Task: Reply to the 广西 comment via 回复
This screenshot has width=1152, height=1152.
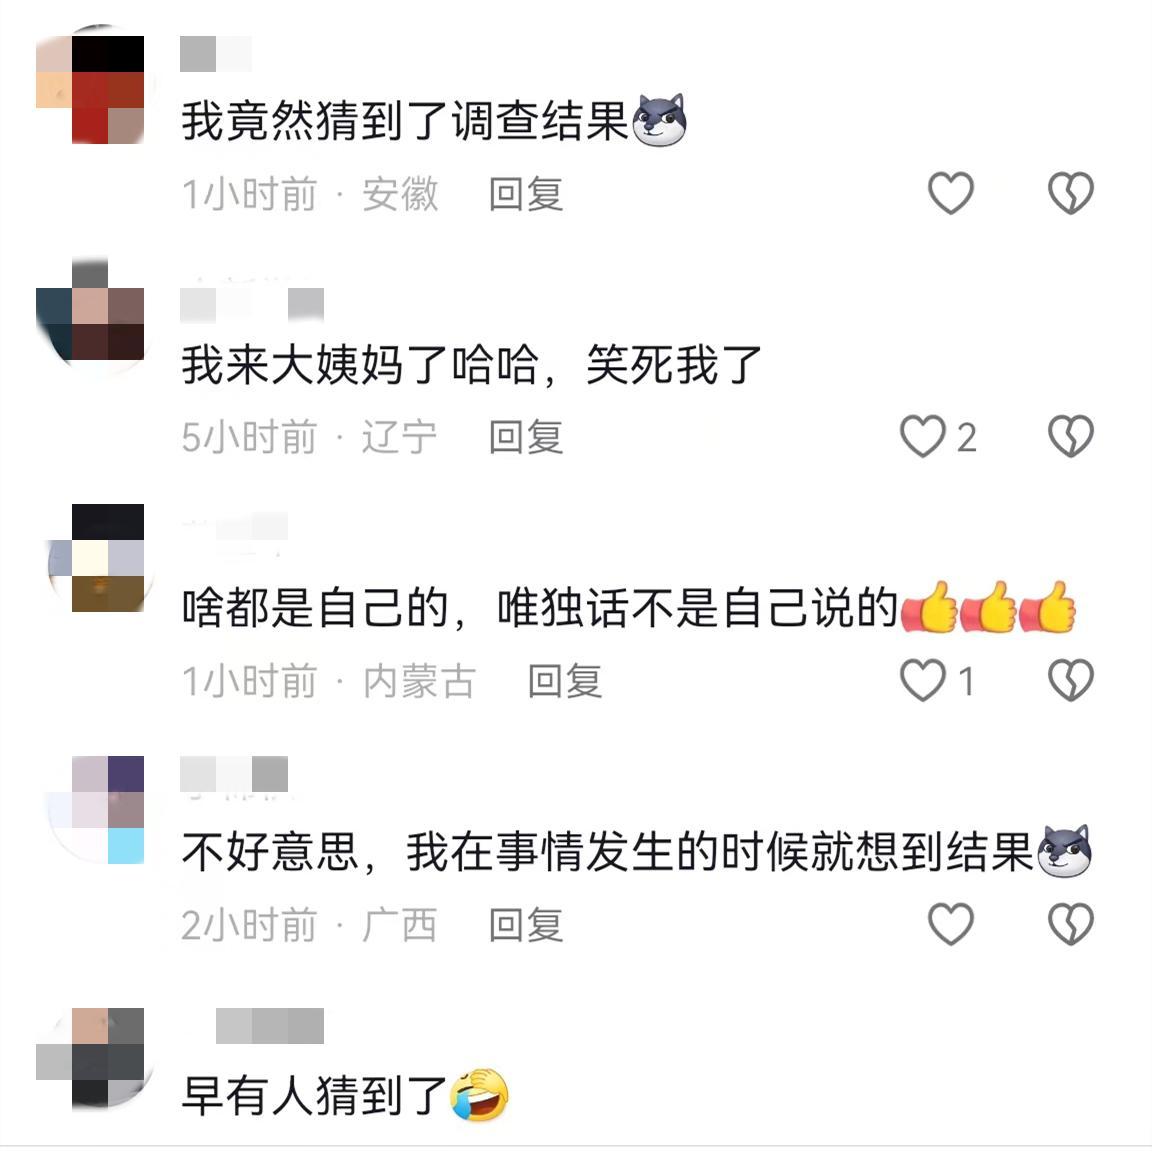Action: [526, 925]
